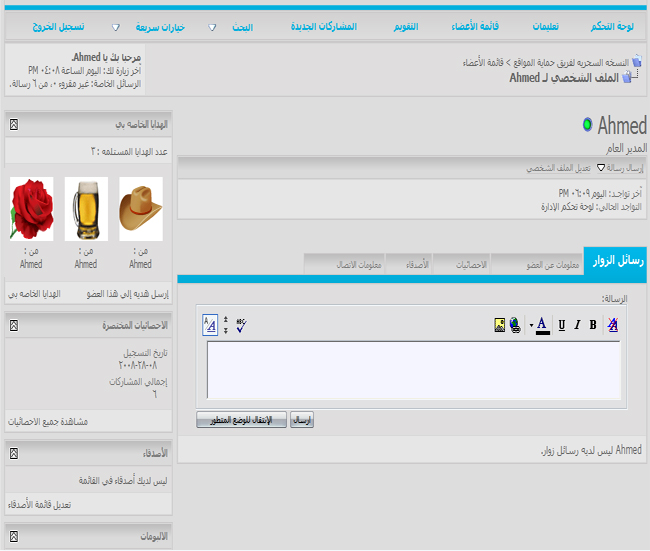Click inside the visitor message text area

[412, 370]
